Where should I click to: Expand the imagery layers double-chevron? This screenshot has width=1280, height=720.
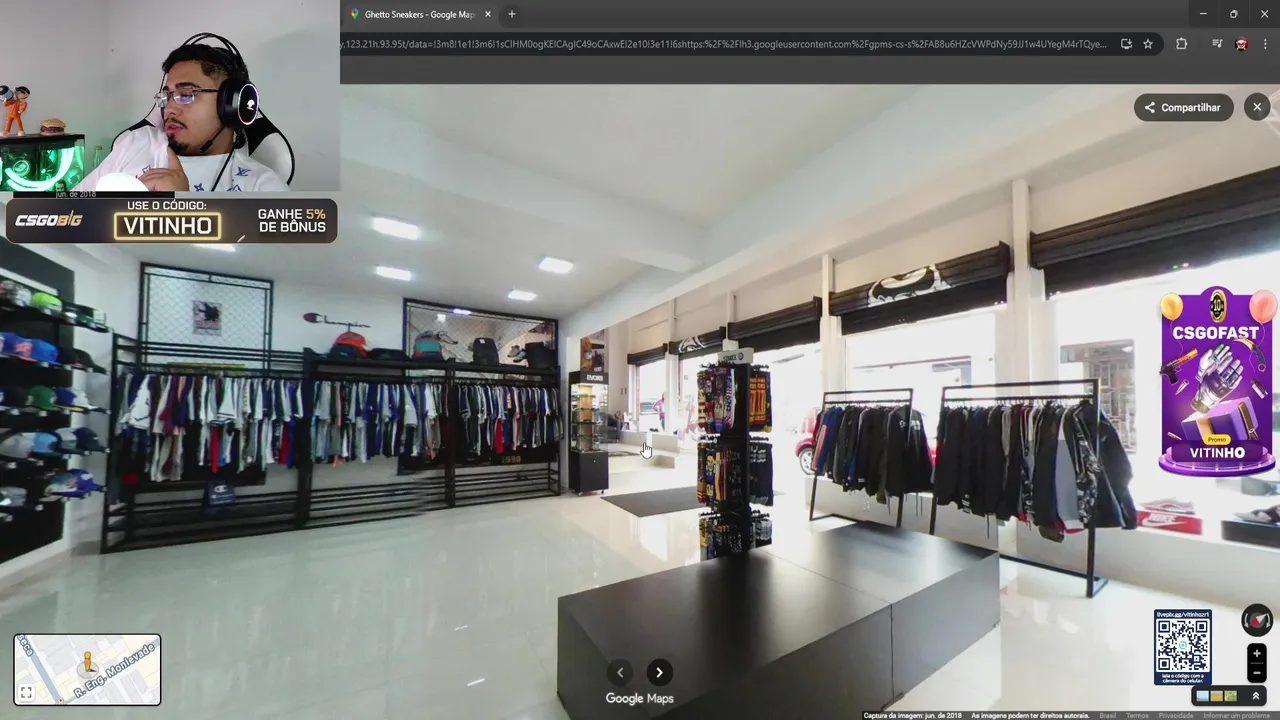coord(1256,696)
